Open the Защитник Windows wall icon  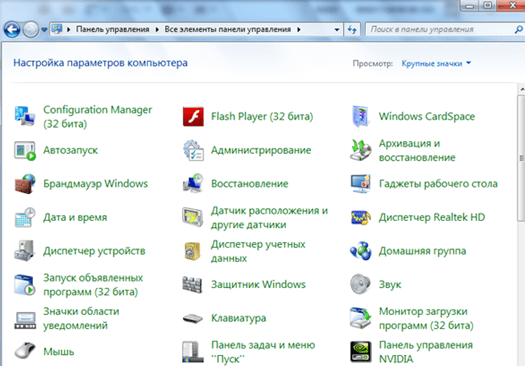192,285
